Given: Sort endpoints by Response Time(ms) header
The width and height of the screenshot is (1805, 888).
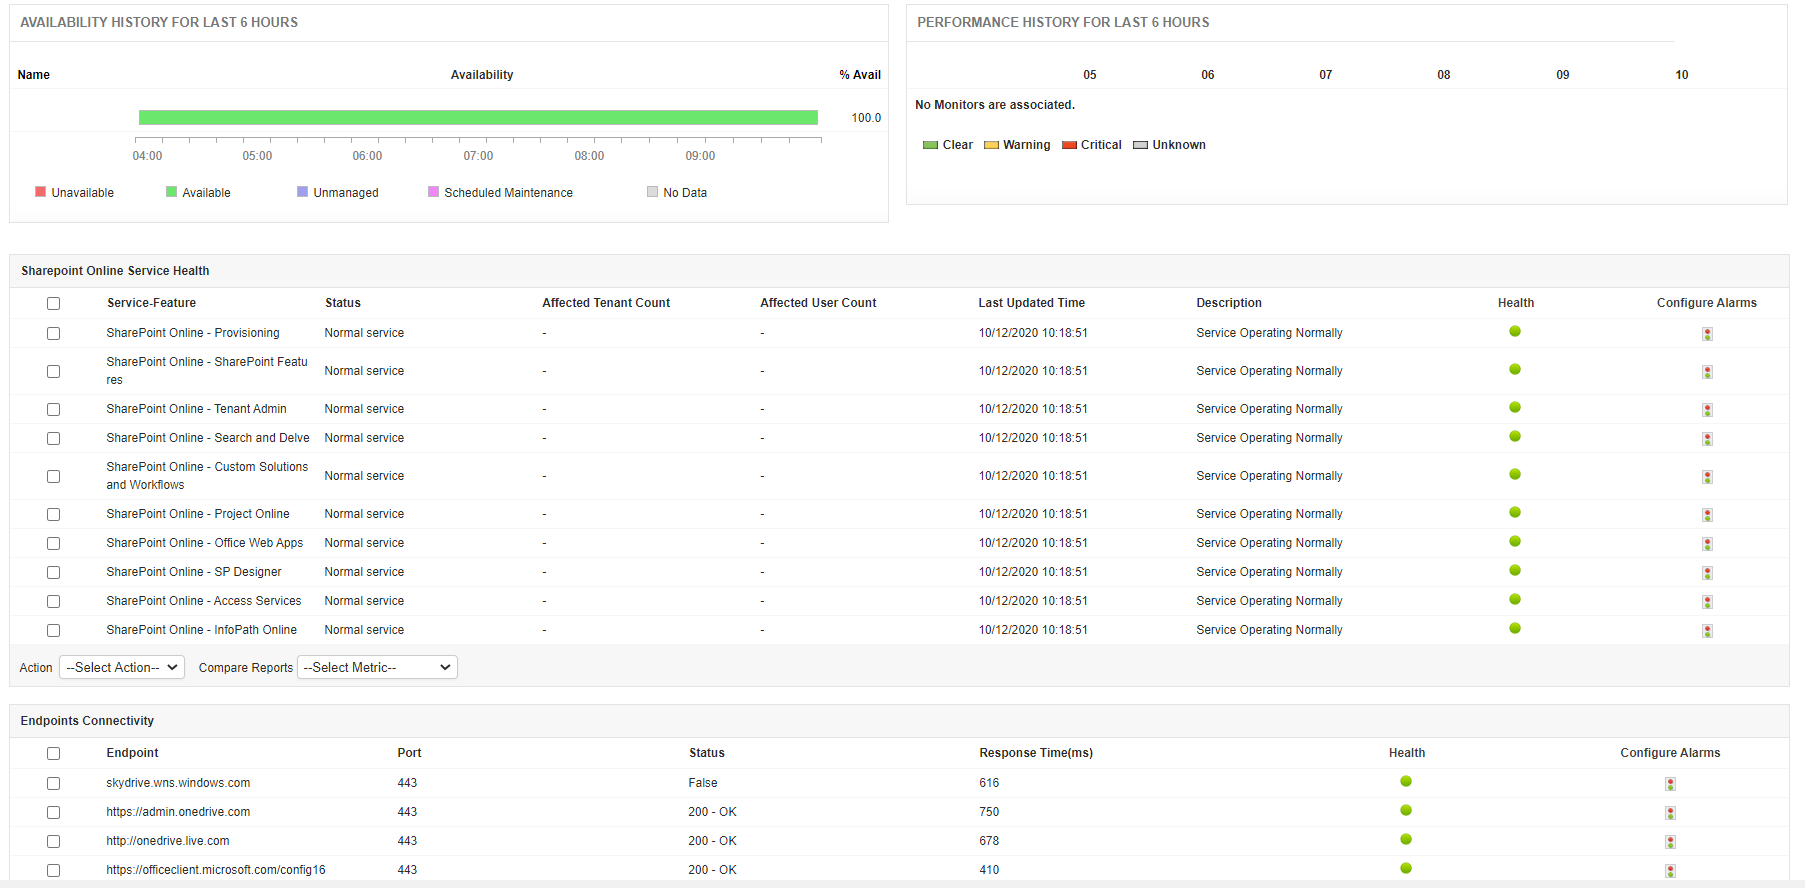Looking at the screenshot, I should tap(1036, 753).
